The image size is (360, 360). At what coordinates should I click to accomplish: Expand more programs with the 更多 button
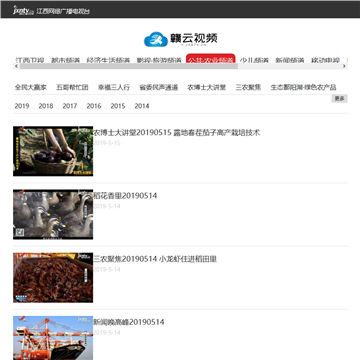pyautogui.click(x=339, y=99)
